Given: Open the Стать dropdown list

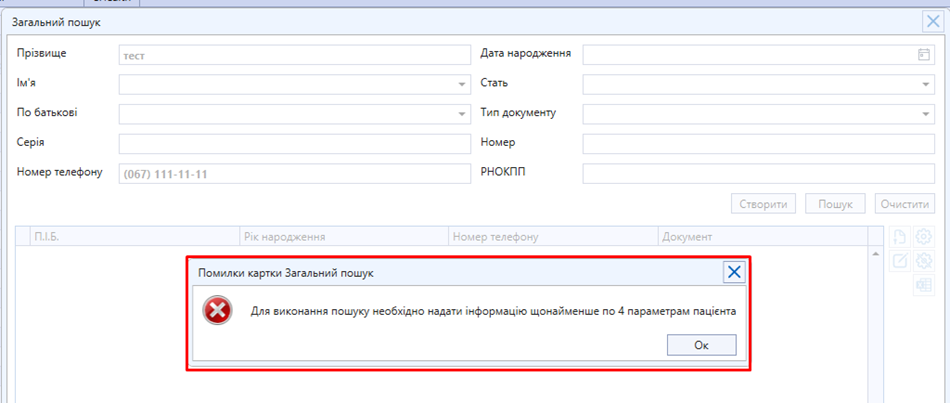Looking at the screenshot, I should (x=926, y=85).
